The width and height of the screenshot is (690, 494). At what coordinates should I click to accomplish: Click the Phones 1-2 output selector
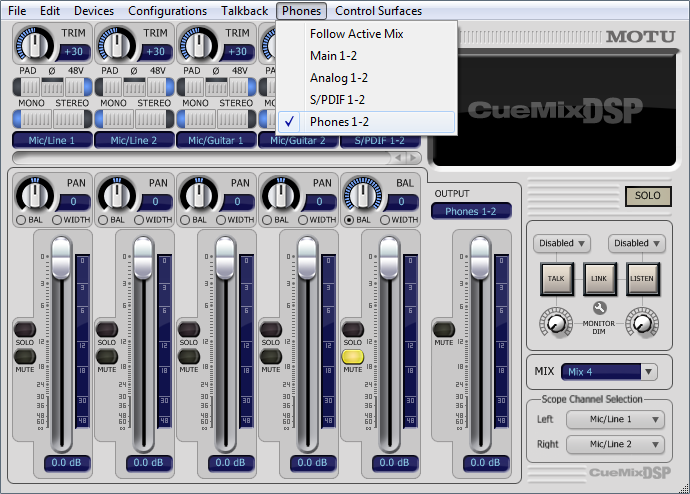point(471,212)
